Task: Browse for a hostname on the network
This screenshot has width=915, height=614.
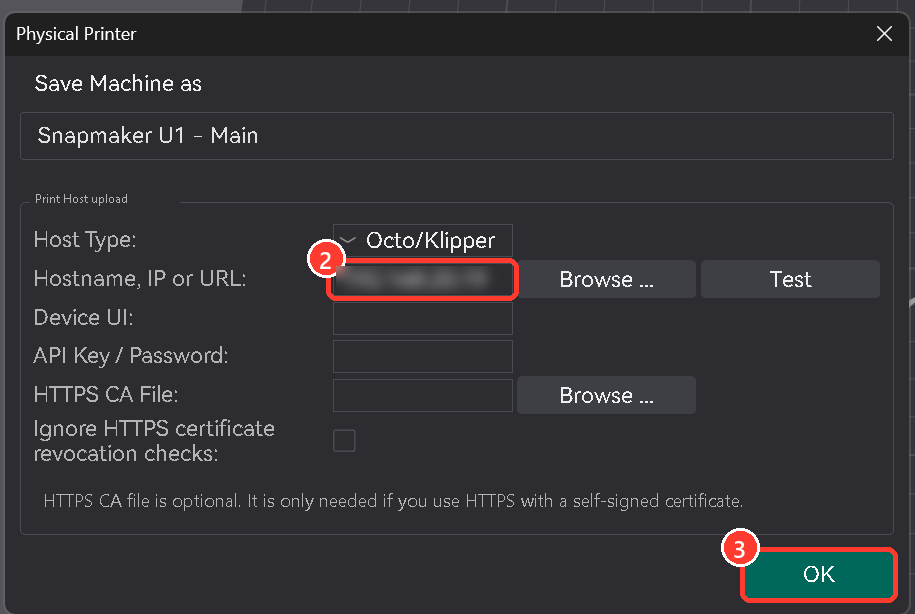Action: 606,280
